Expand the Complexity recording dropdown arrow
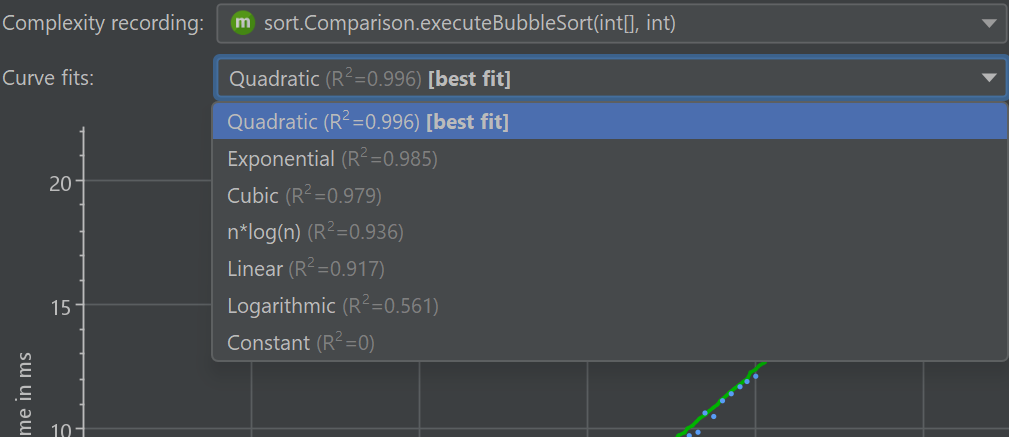 pyautogui.click(x=988, y=22)
